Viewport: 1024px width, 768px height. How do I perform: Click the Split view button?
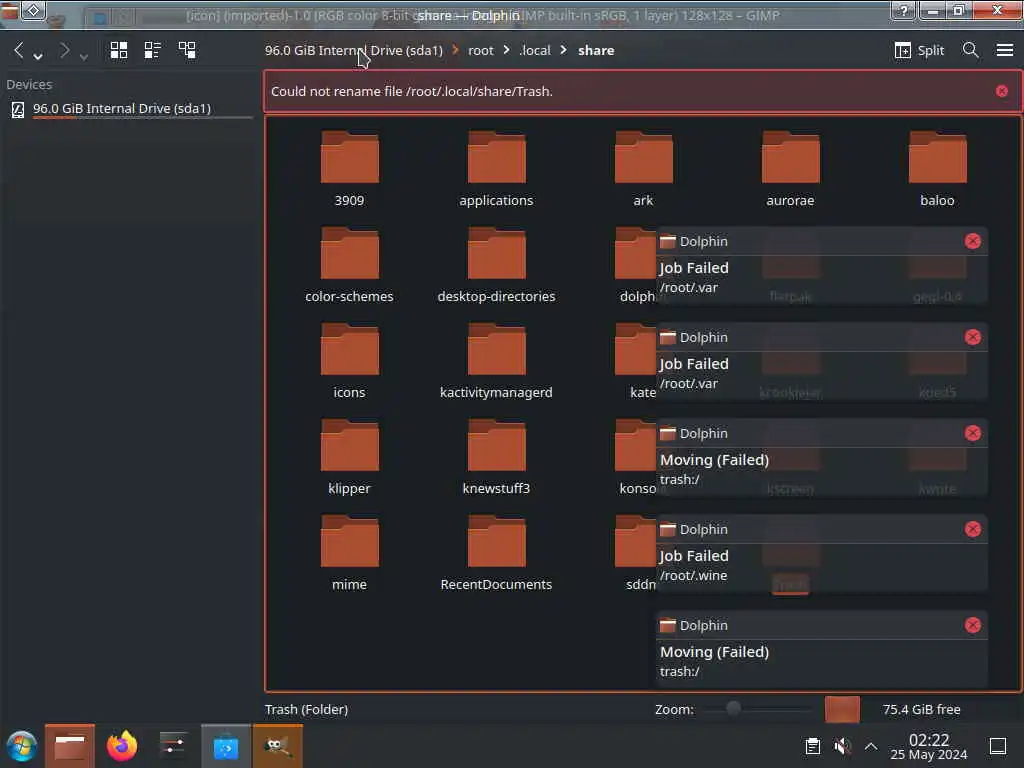pyautogui.click(x=919, y=50)
